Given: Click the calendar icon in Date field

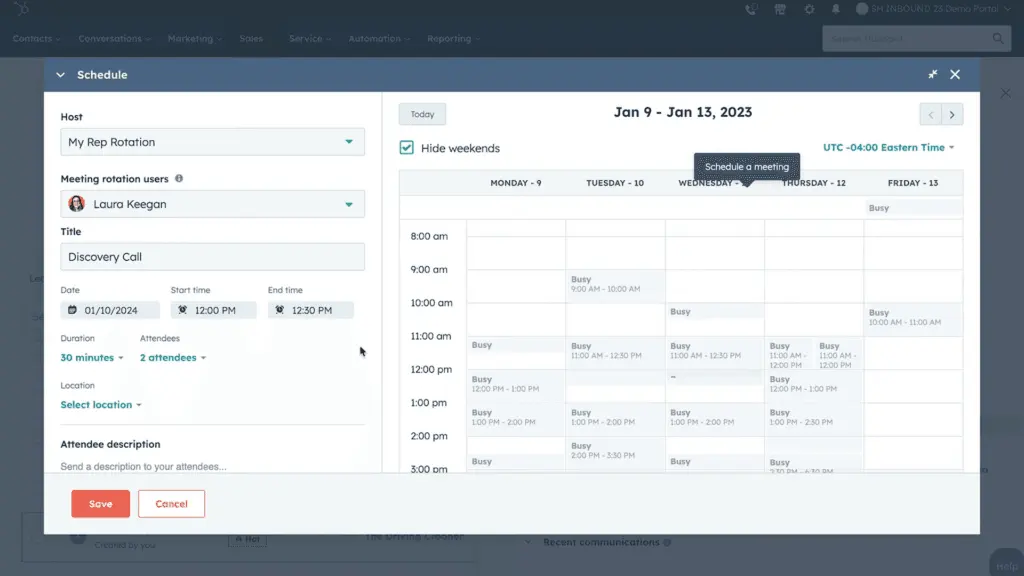Looking at the screenshot, I should click(72, 310).
